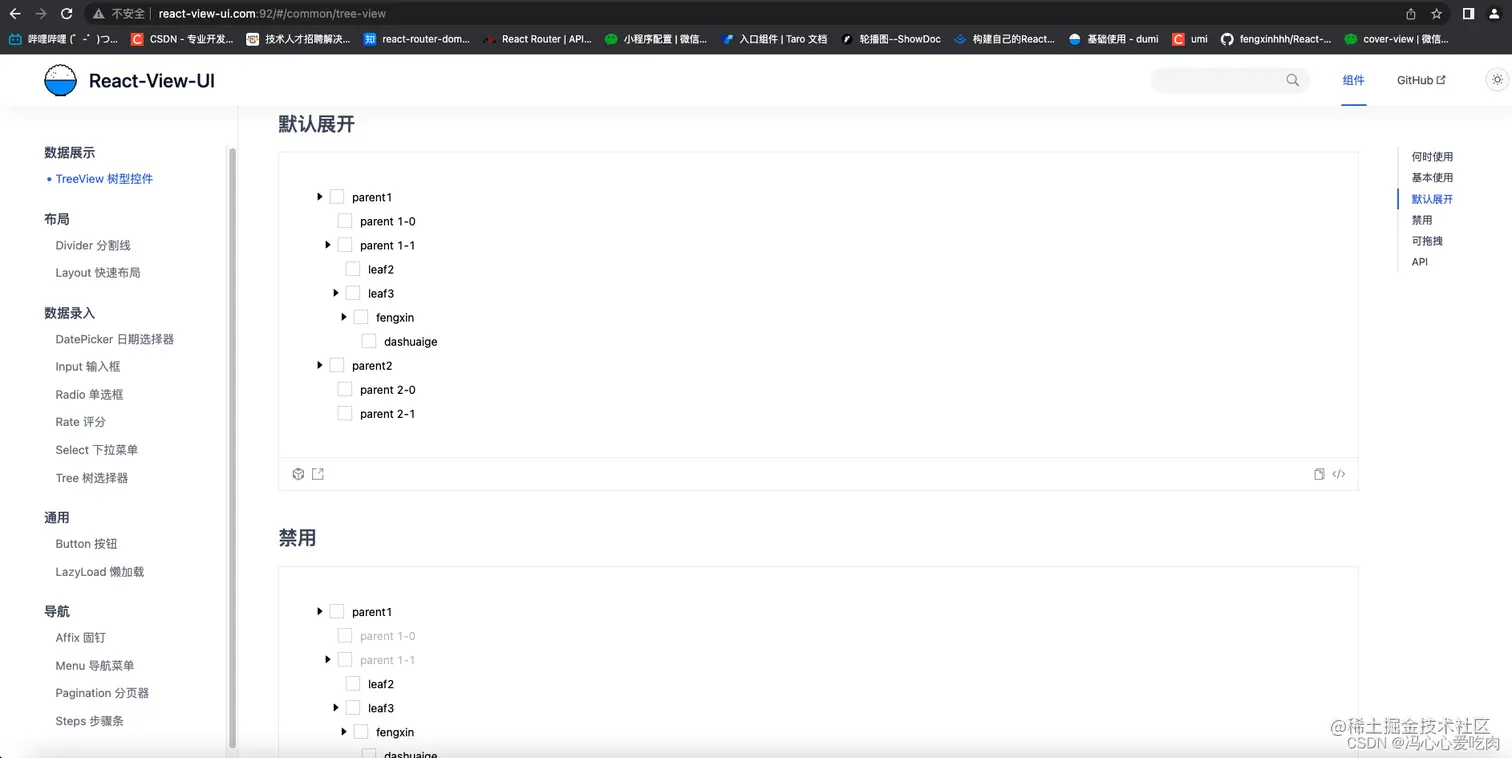Show source code brackets icon
Screen dimensions: 1512x758
[x=1339, y=474]
